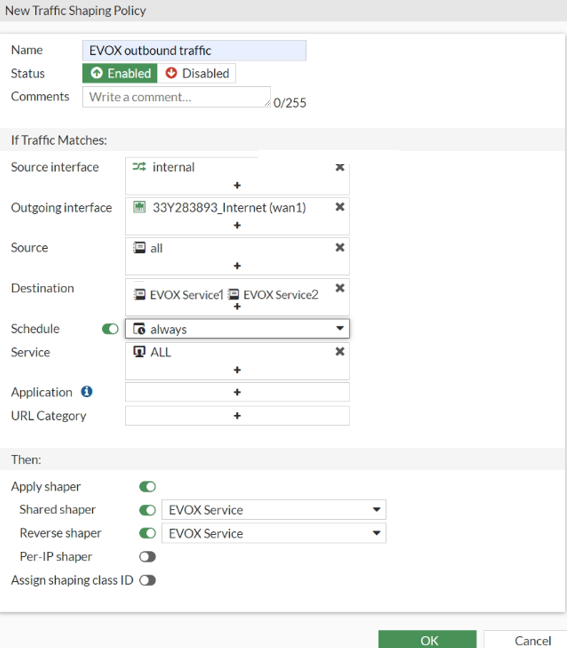Viewport: 569px width, 648px height.
Task: Remove wan1 from Outgoing interface
Action: (x=340, y=207)
